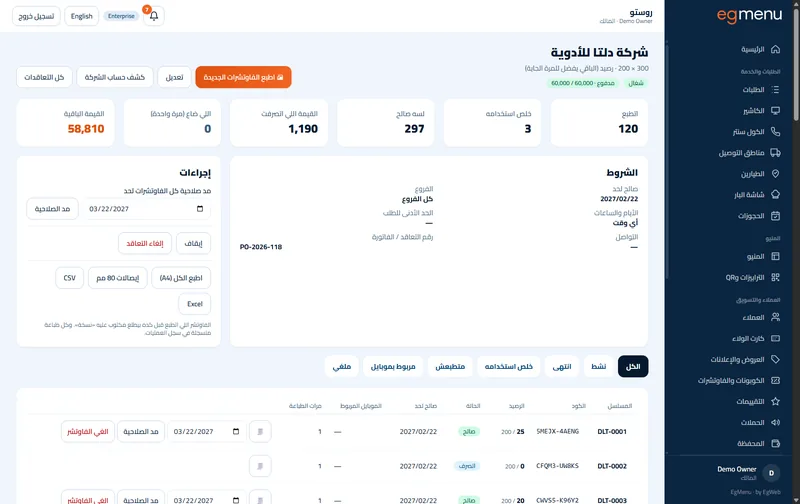Open the notifications bell icon
This screenshot has width=800, height=504.
(154, 16)
